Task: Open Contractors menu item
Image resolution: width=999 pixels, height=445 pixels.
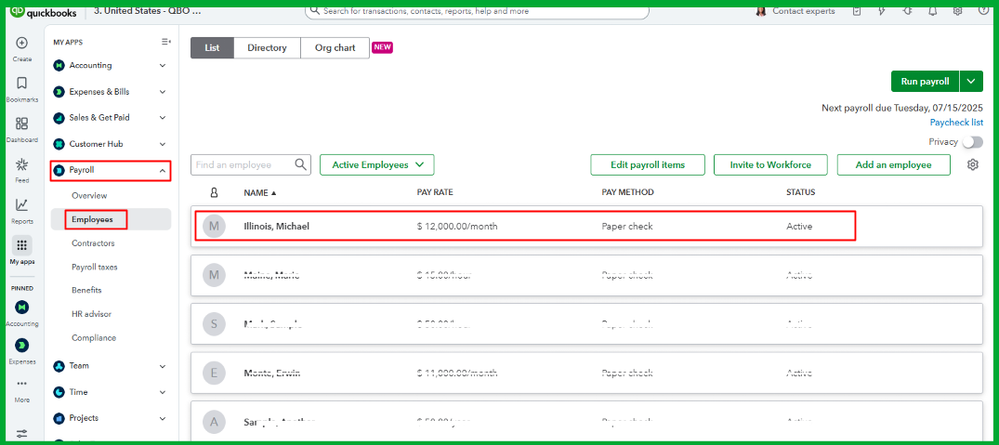Action: click(x=93, y=244)
